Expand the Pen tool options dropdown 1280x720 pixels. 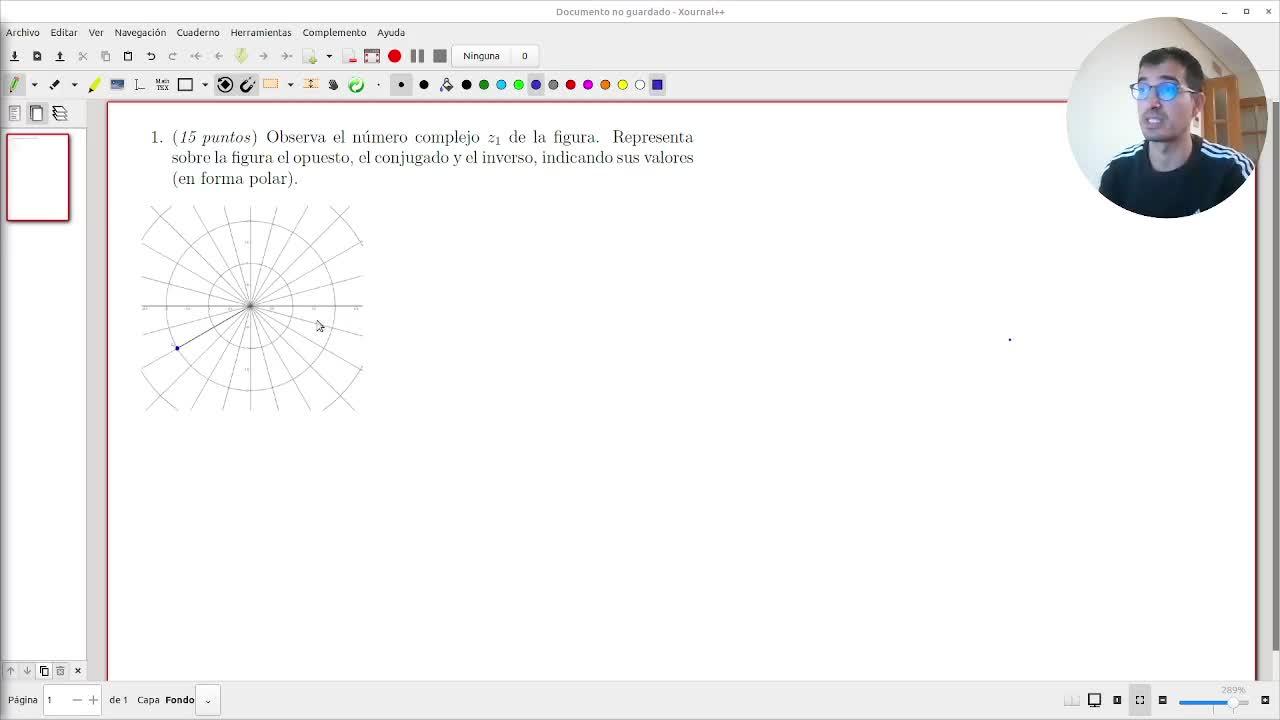[x=34, y=85]
